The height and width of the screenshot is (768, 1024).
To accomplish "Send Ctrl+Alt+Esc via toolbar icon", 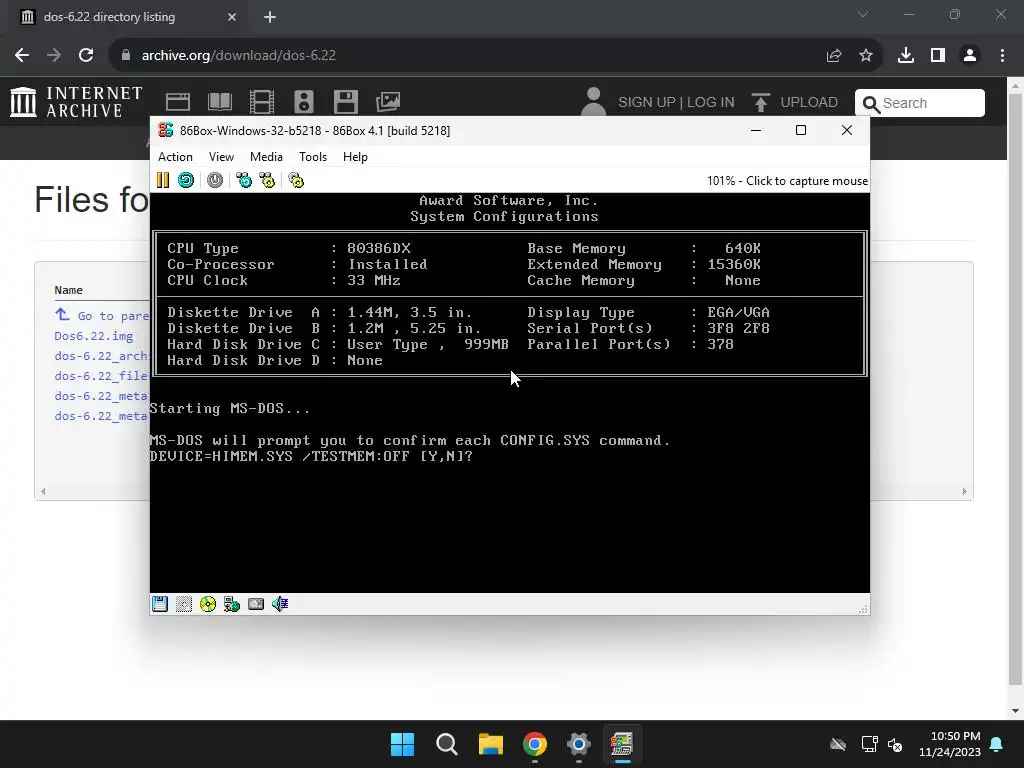I will pos(267,180).
